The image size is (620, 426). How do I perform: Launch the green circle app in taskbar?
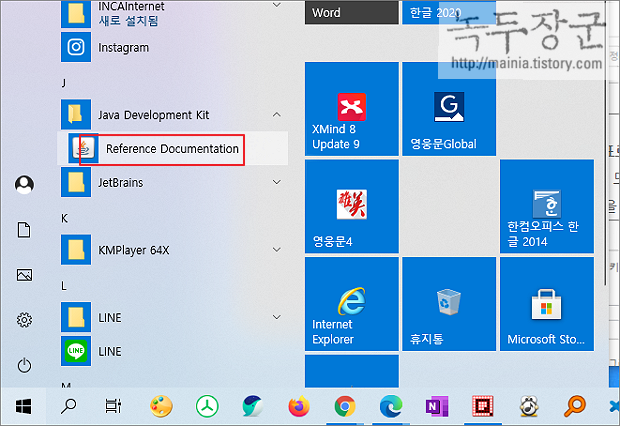[207, 406]
